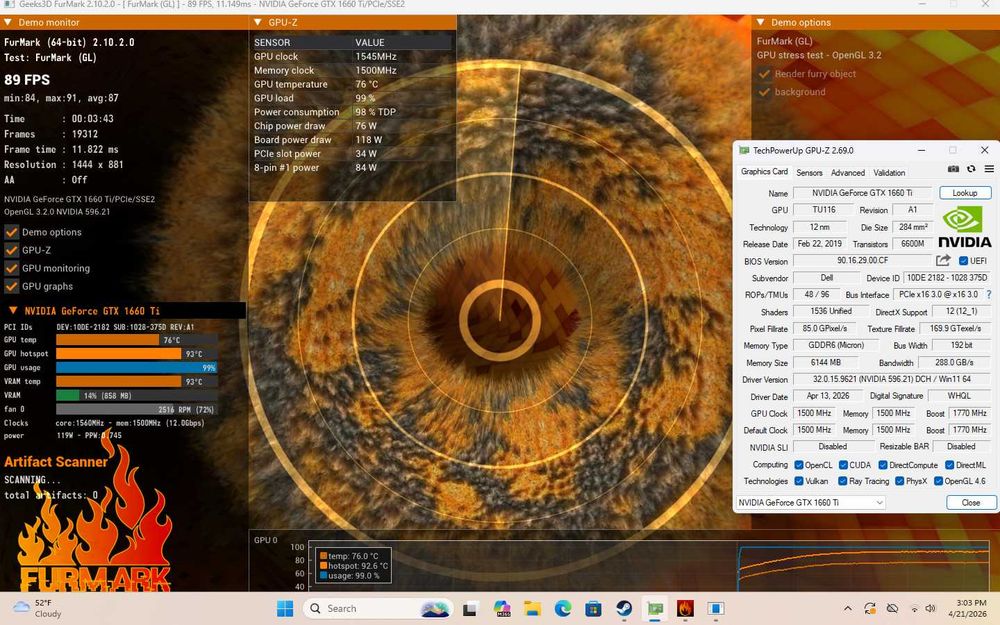Open network Wi-Fi tray icon
This screenshot has width=1000, height=625.
pos(915,609)
